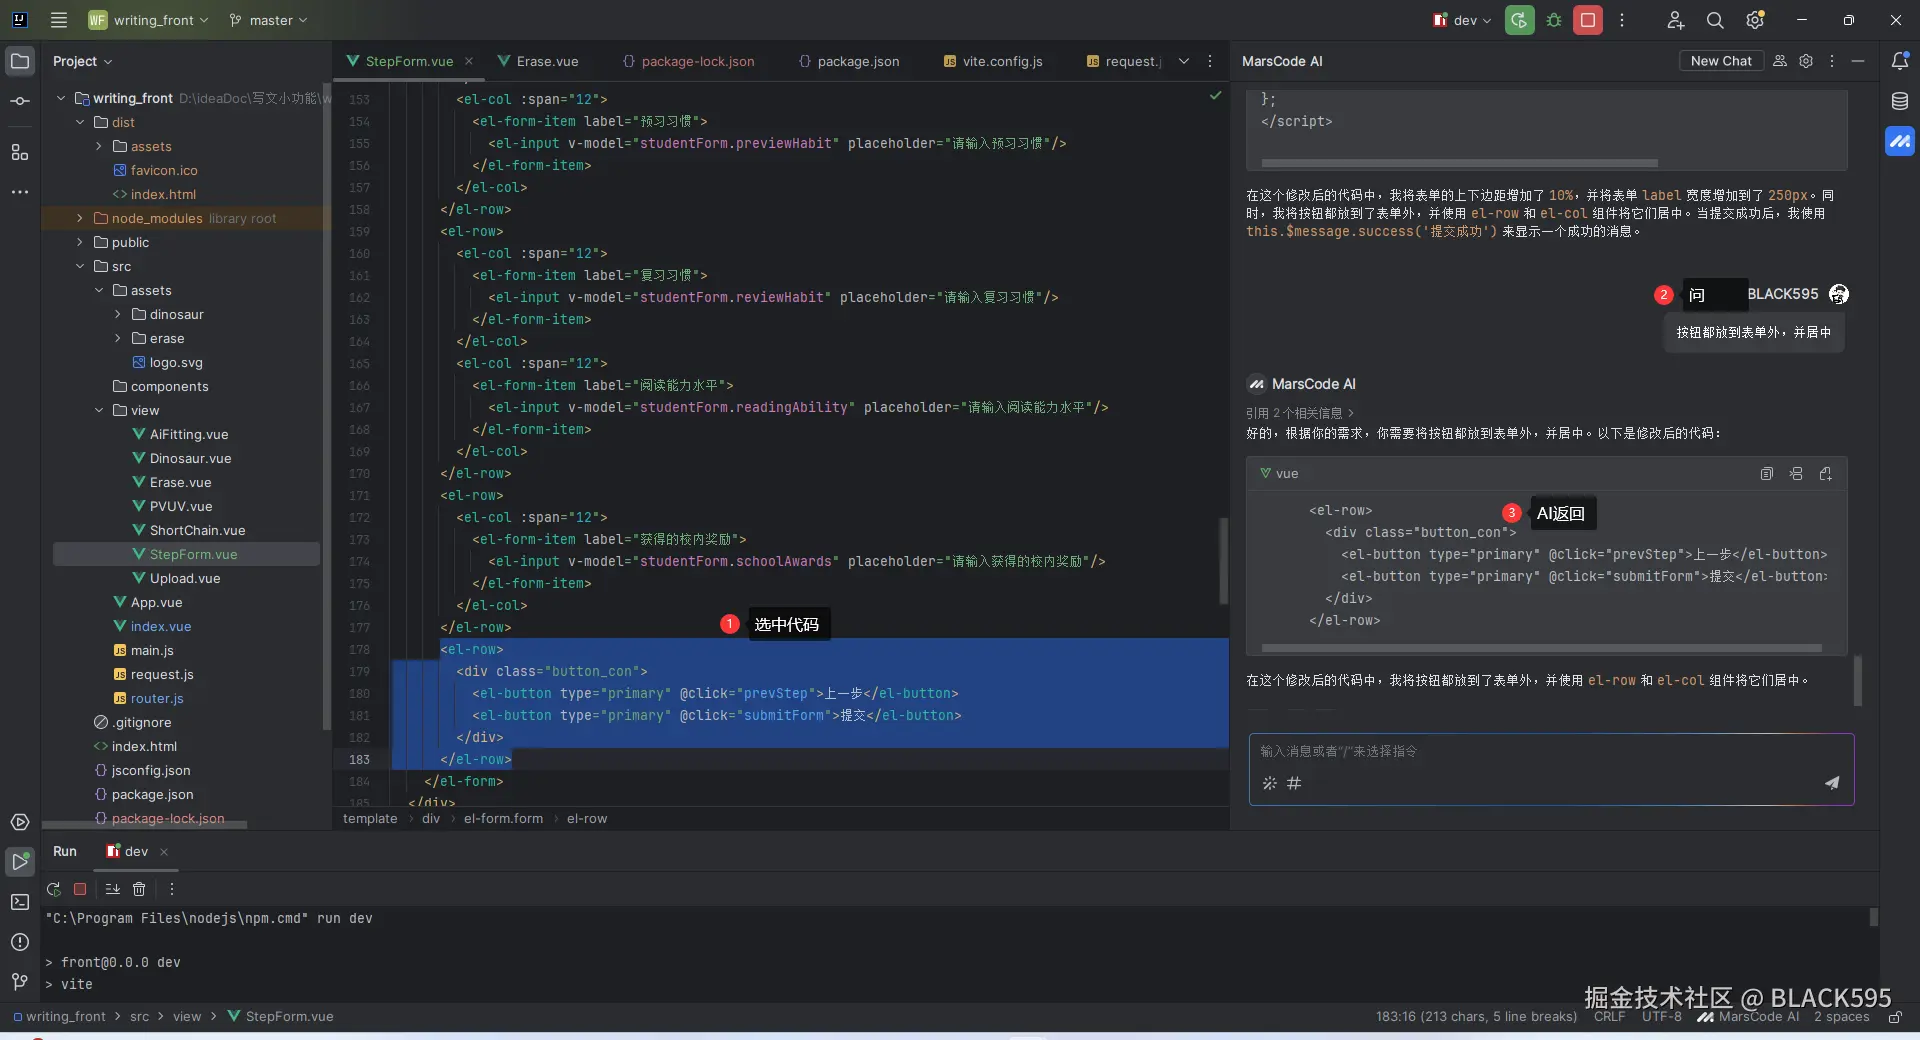Expand the node_modules folder

(x=80, y=218)
